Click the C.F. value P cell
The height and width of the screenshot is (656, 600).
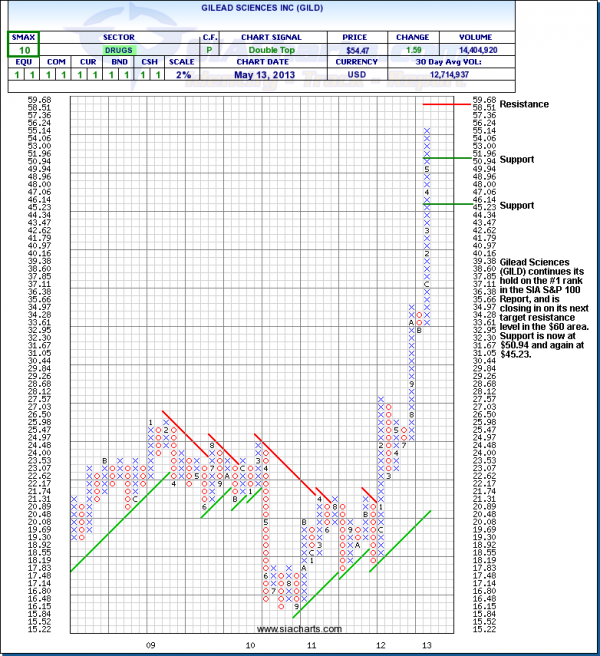pos(210,48)
